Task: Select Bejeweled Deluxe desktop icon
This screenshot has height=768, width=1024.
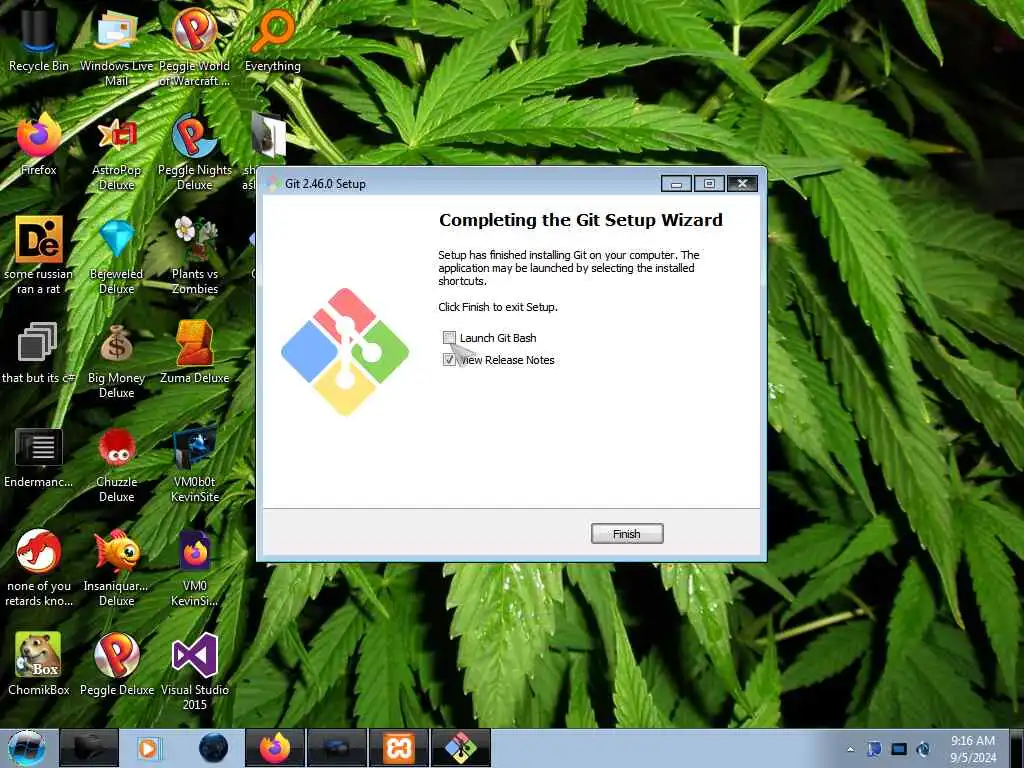Action: tap(116, 256)
